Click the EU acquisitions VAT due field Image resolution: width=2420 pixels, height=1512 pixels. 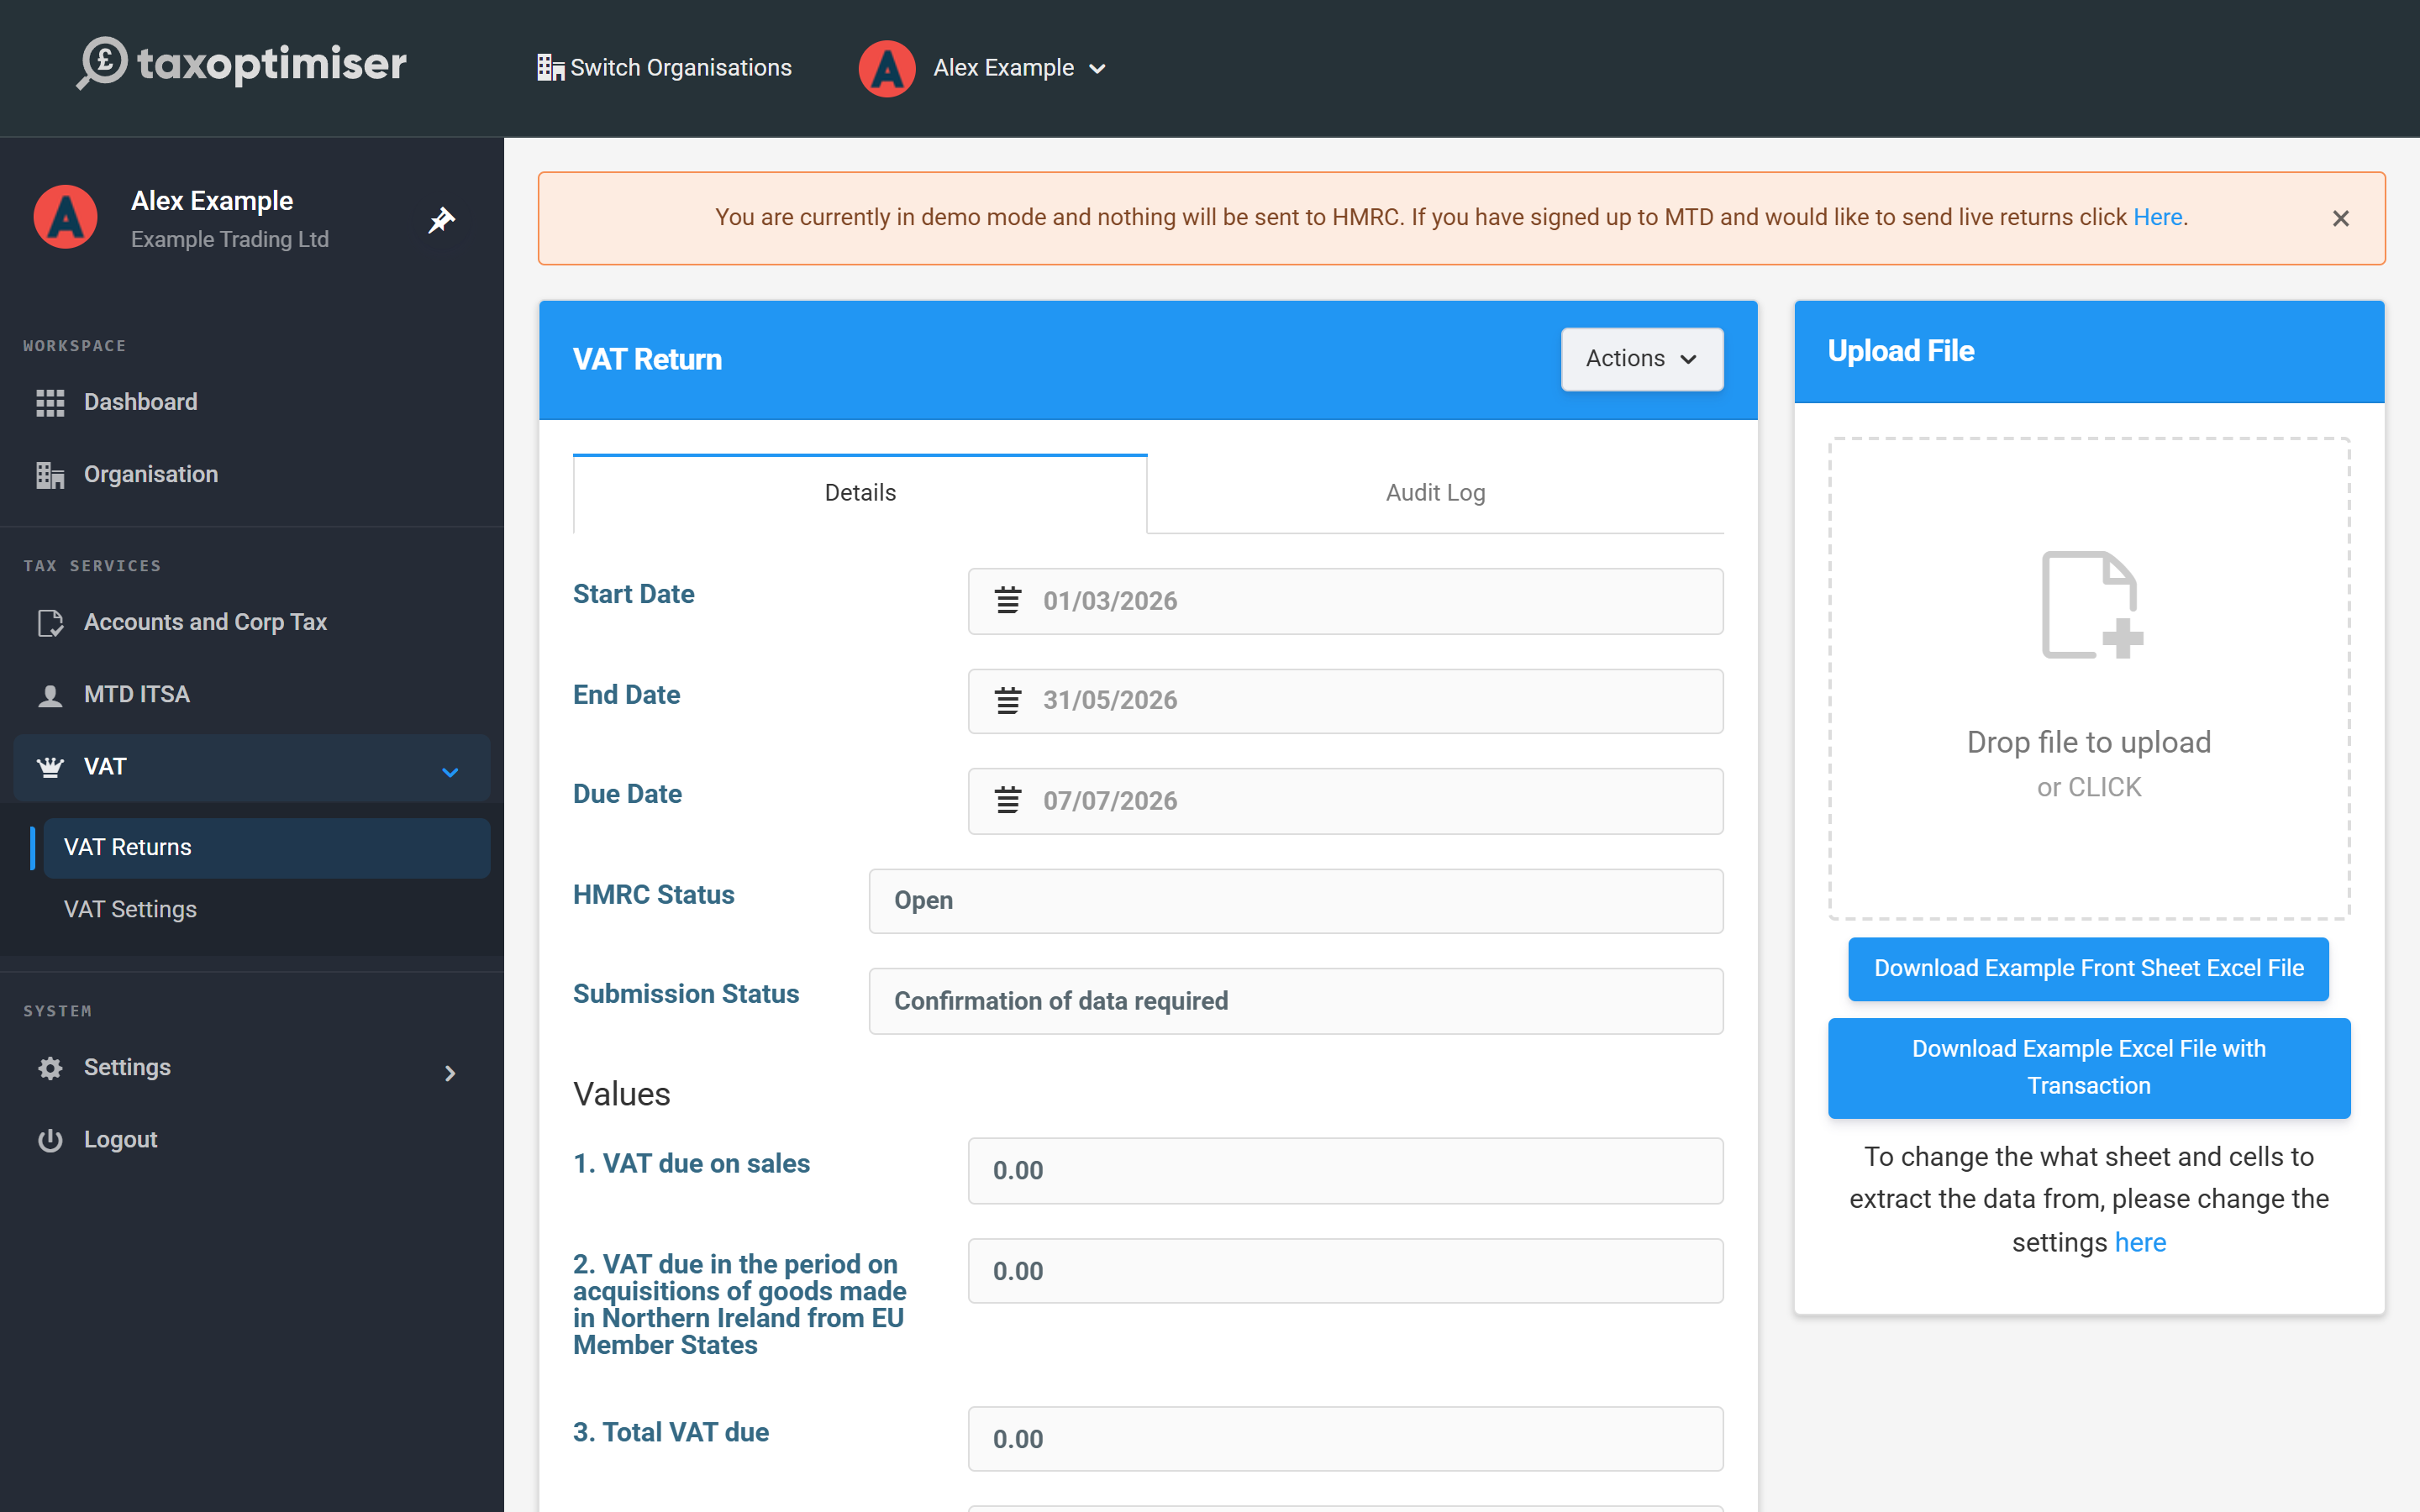click(x=1345, y=1271)
